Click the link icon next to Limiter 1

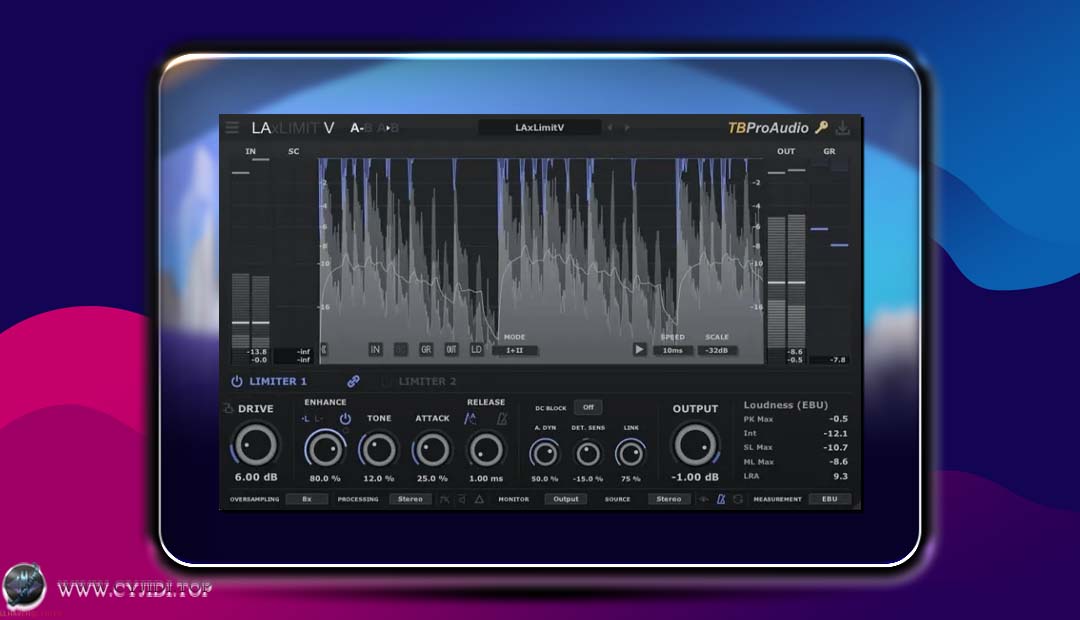click(x=353, y=381)
